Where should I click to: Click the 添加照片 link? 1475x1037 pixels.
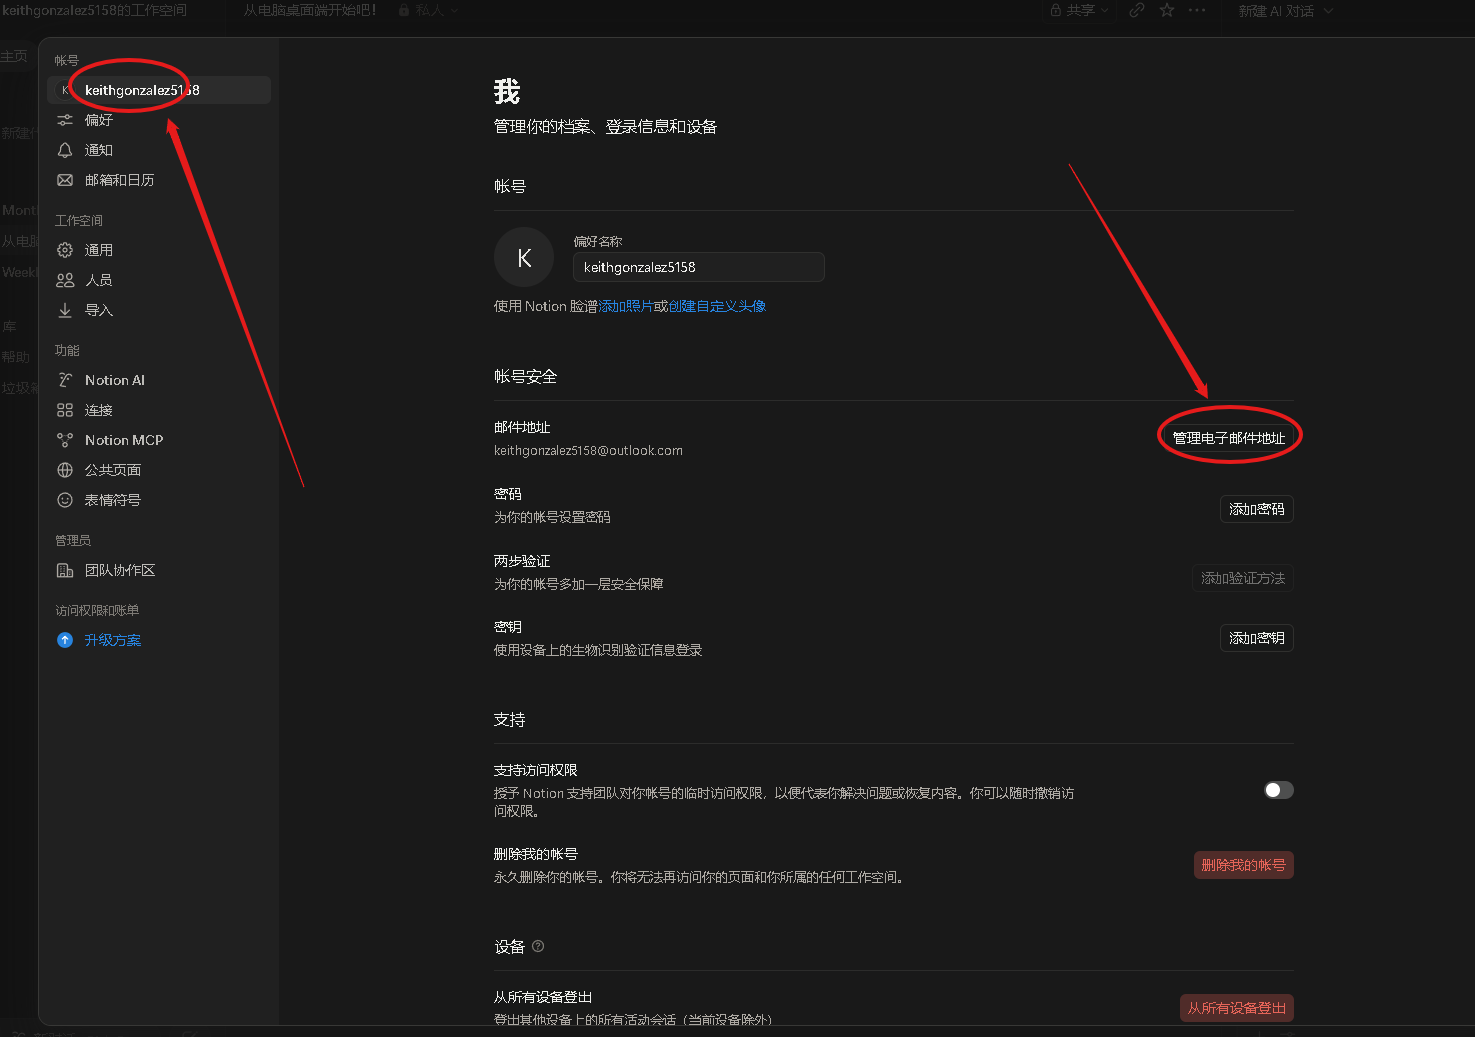click(x=626, y=306)
